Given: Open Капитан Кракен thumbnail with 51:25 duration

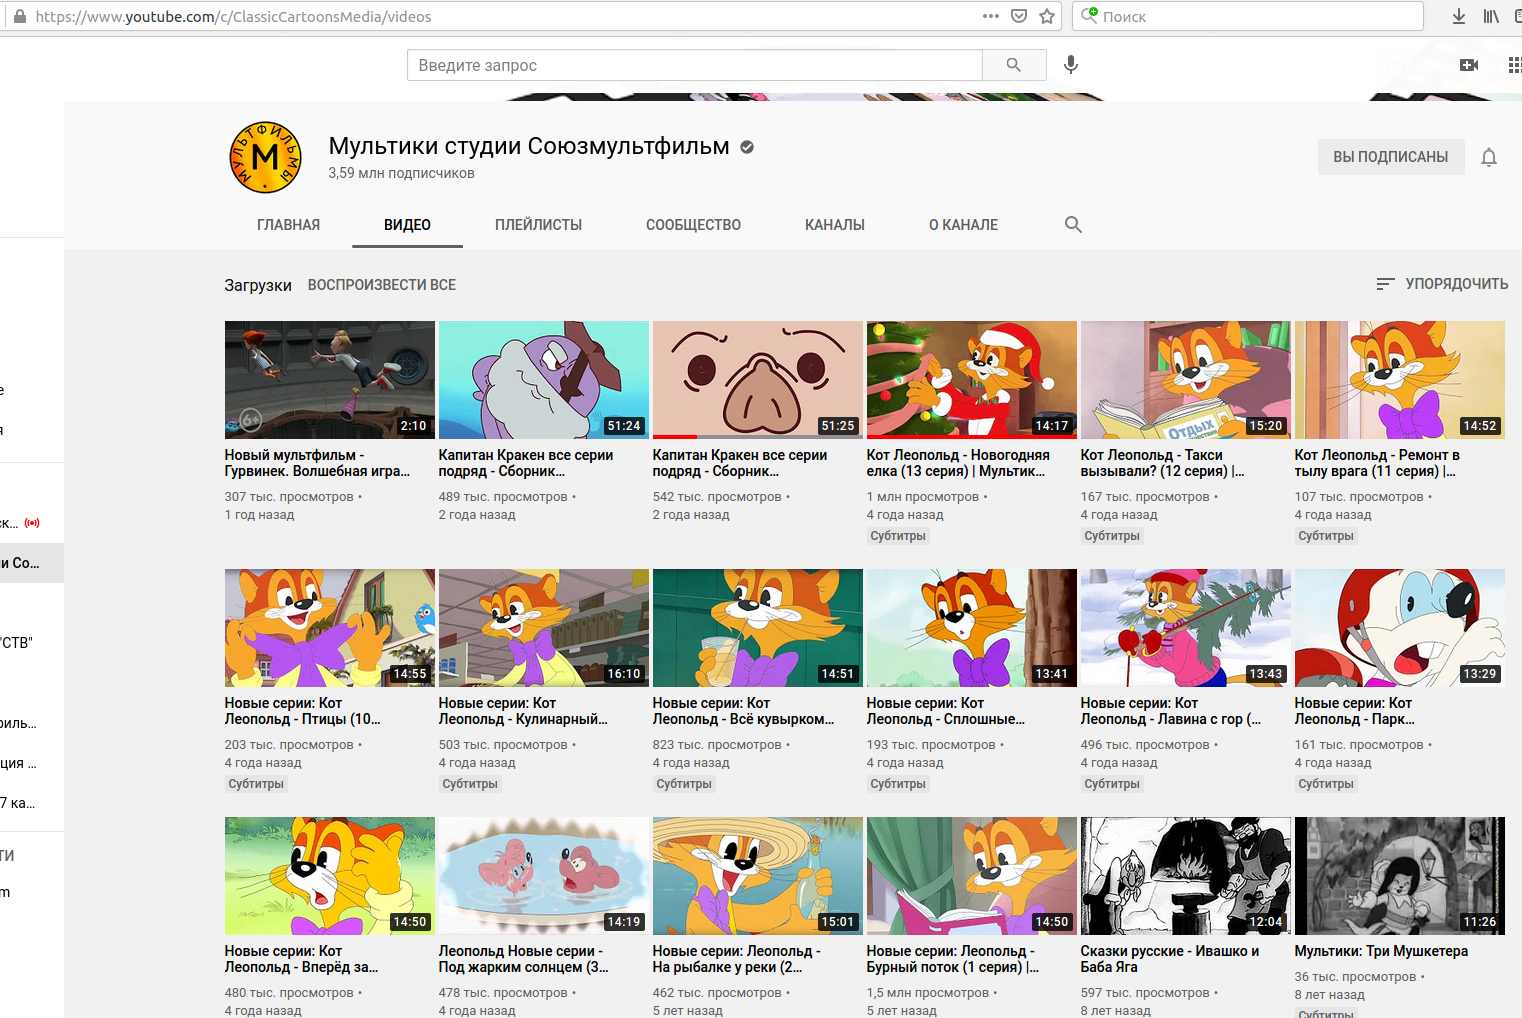Looking at the screenshot, I should [x=758, y=380].
